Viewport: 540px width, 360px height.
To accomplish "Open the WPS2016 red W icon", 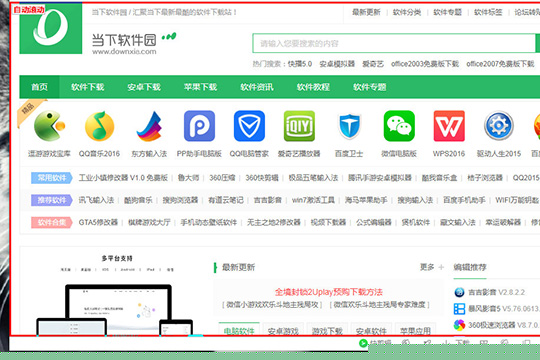I will [449, 126].
